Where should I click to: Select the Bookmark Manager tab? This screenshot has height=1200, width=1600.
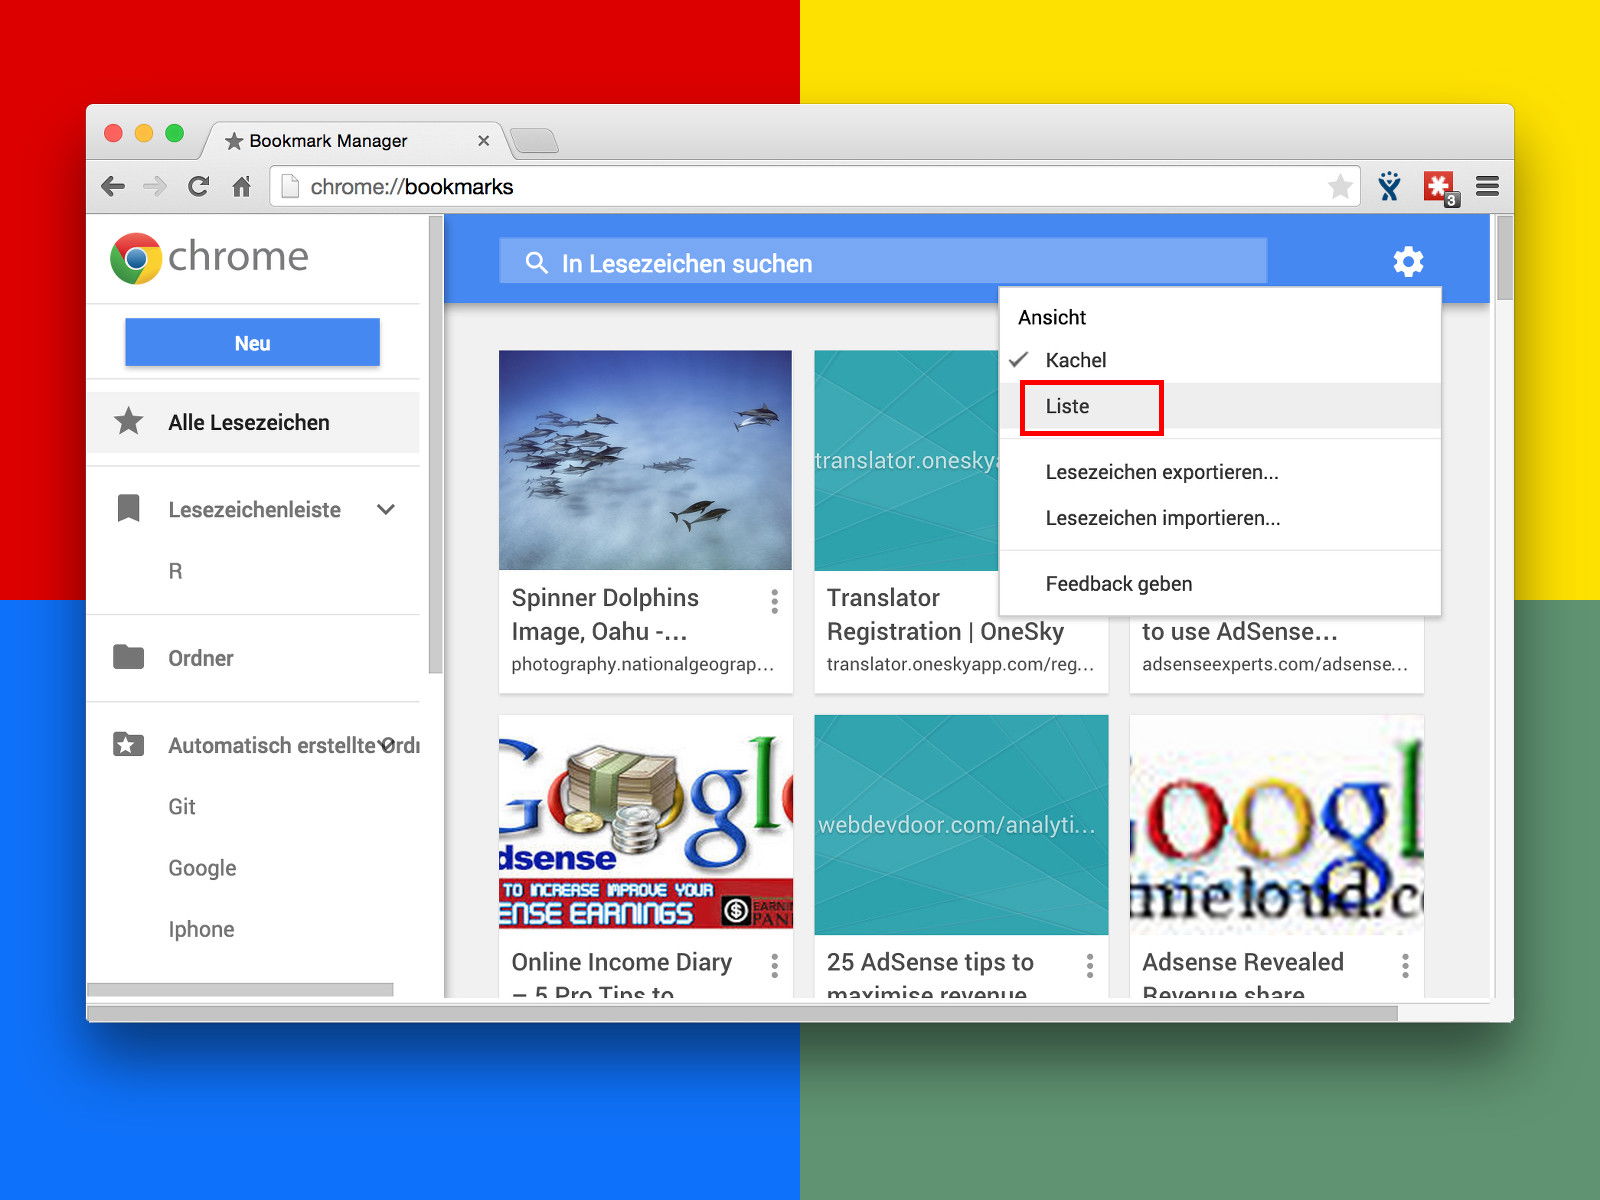point(350,140)
